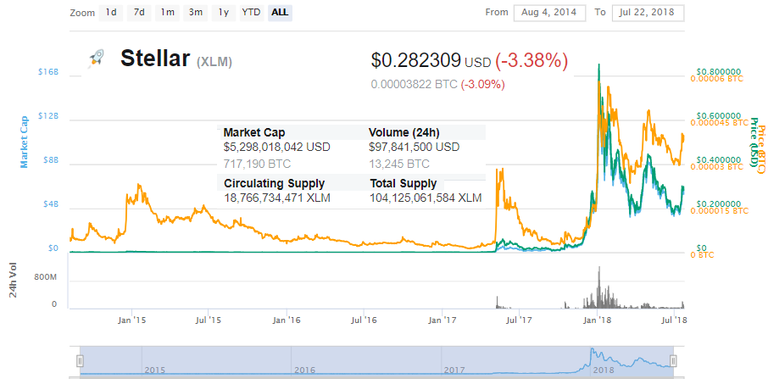Click the Jan '16 x-axis label
Viewport: 768px width, 379px height.
pyautogui.click(x=287, y=320)
